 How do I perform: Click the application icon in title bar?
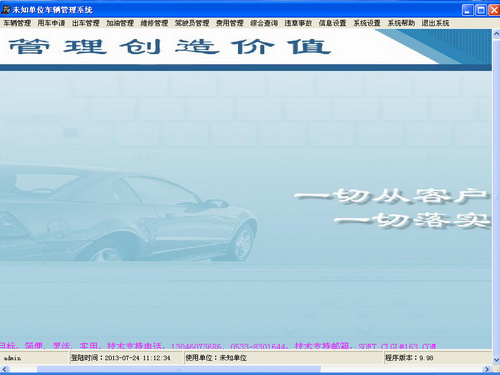pyautogui.click(x=6, y=10)
